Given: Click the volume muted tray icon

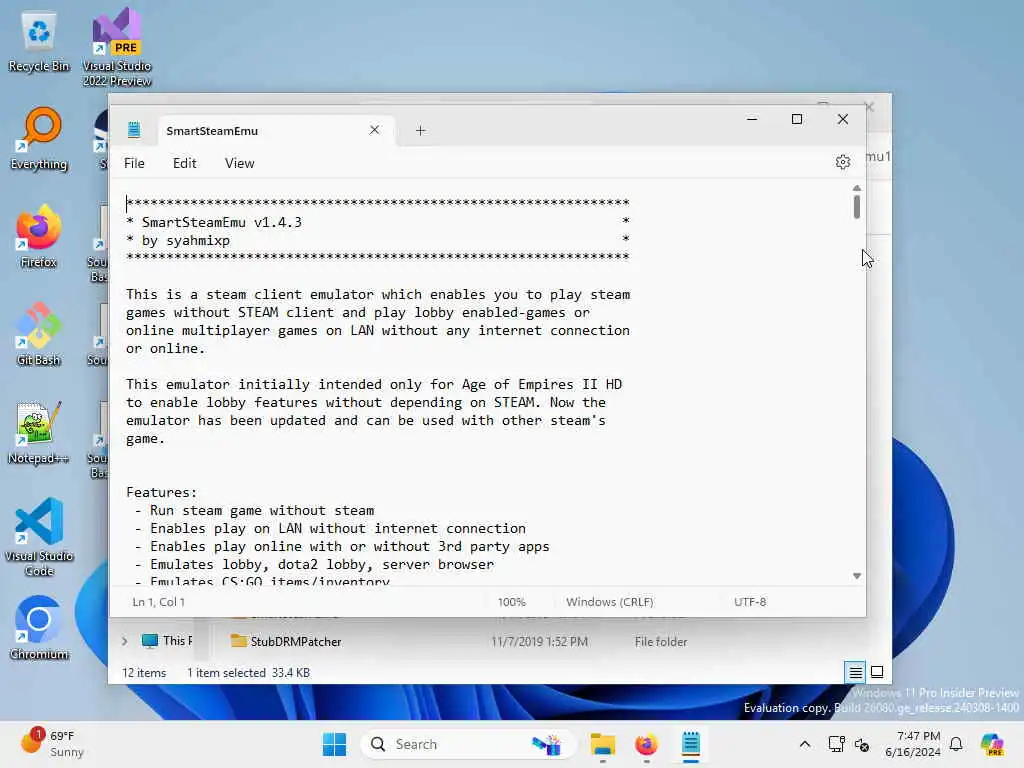Looking at the screenshot, I should tap(862, 744).
